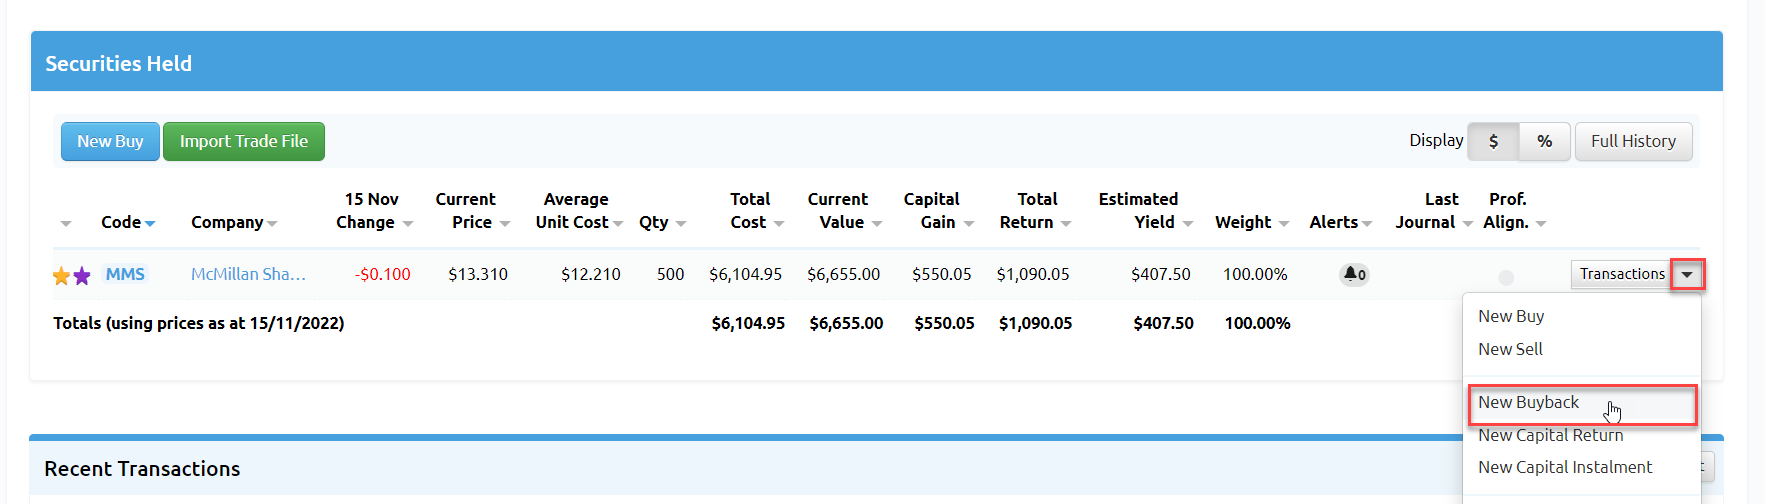Click the Alerts column sort arrow

(1367, 223)
